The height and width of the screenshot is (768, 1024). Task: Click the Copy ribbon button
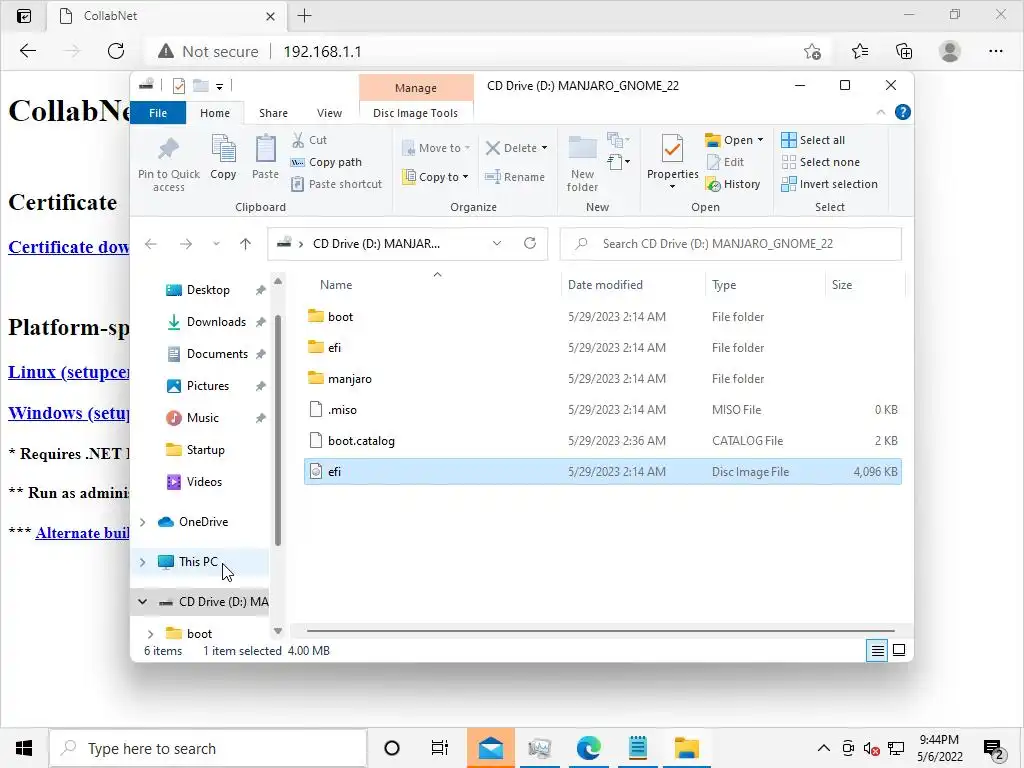[x=223, y=157]
